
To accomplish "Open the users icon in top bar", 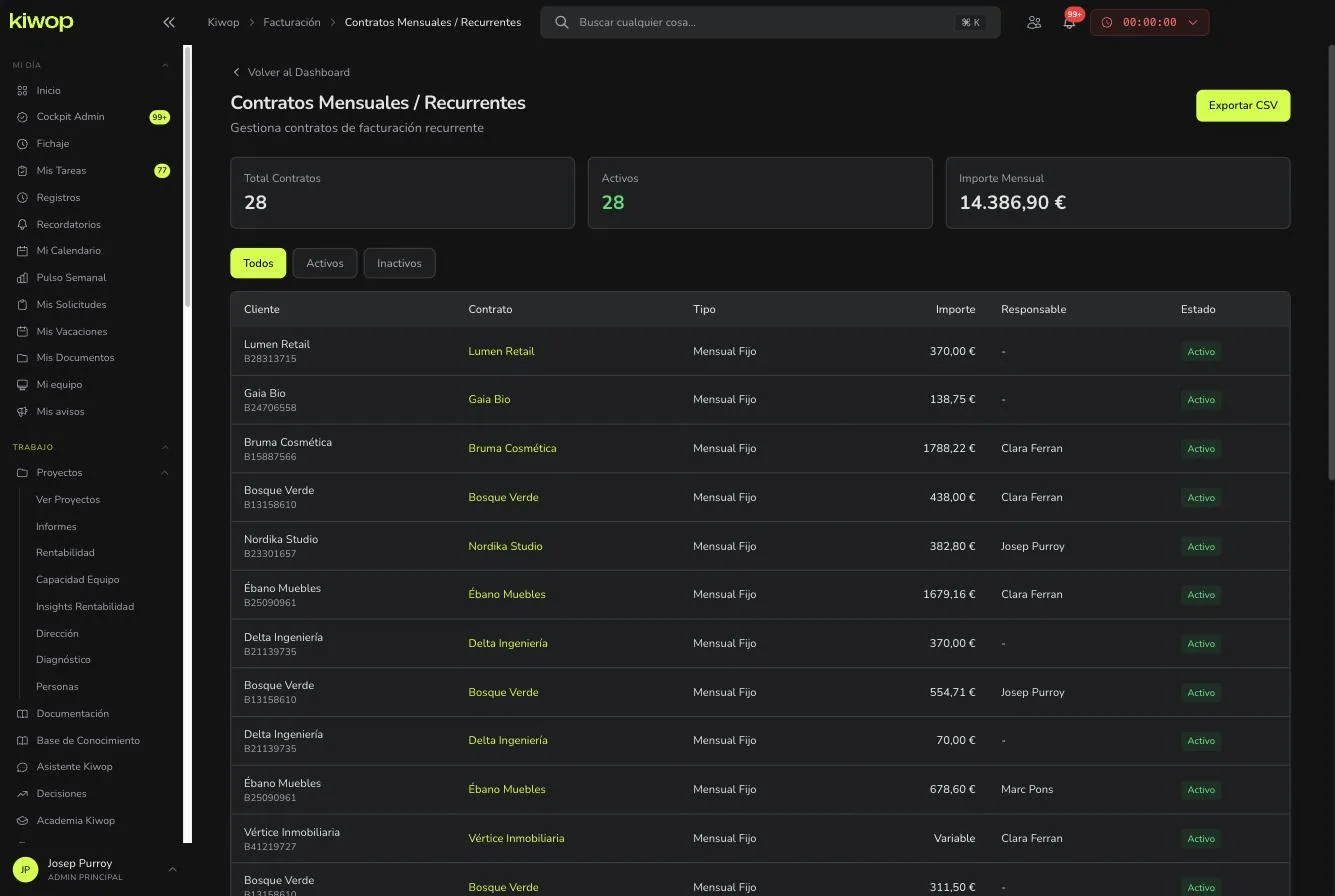I will click(1034, 22).
